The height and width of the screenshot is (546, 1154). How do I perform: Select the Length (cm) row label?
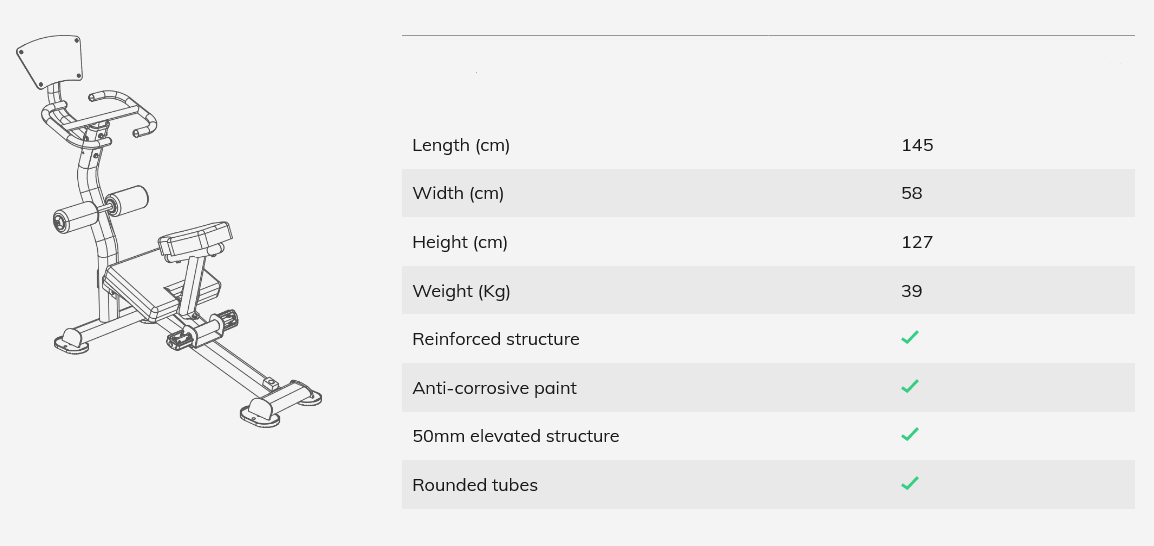pyautogui.click(x=461, y=145)
